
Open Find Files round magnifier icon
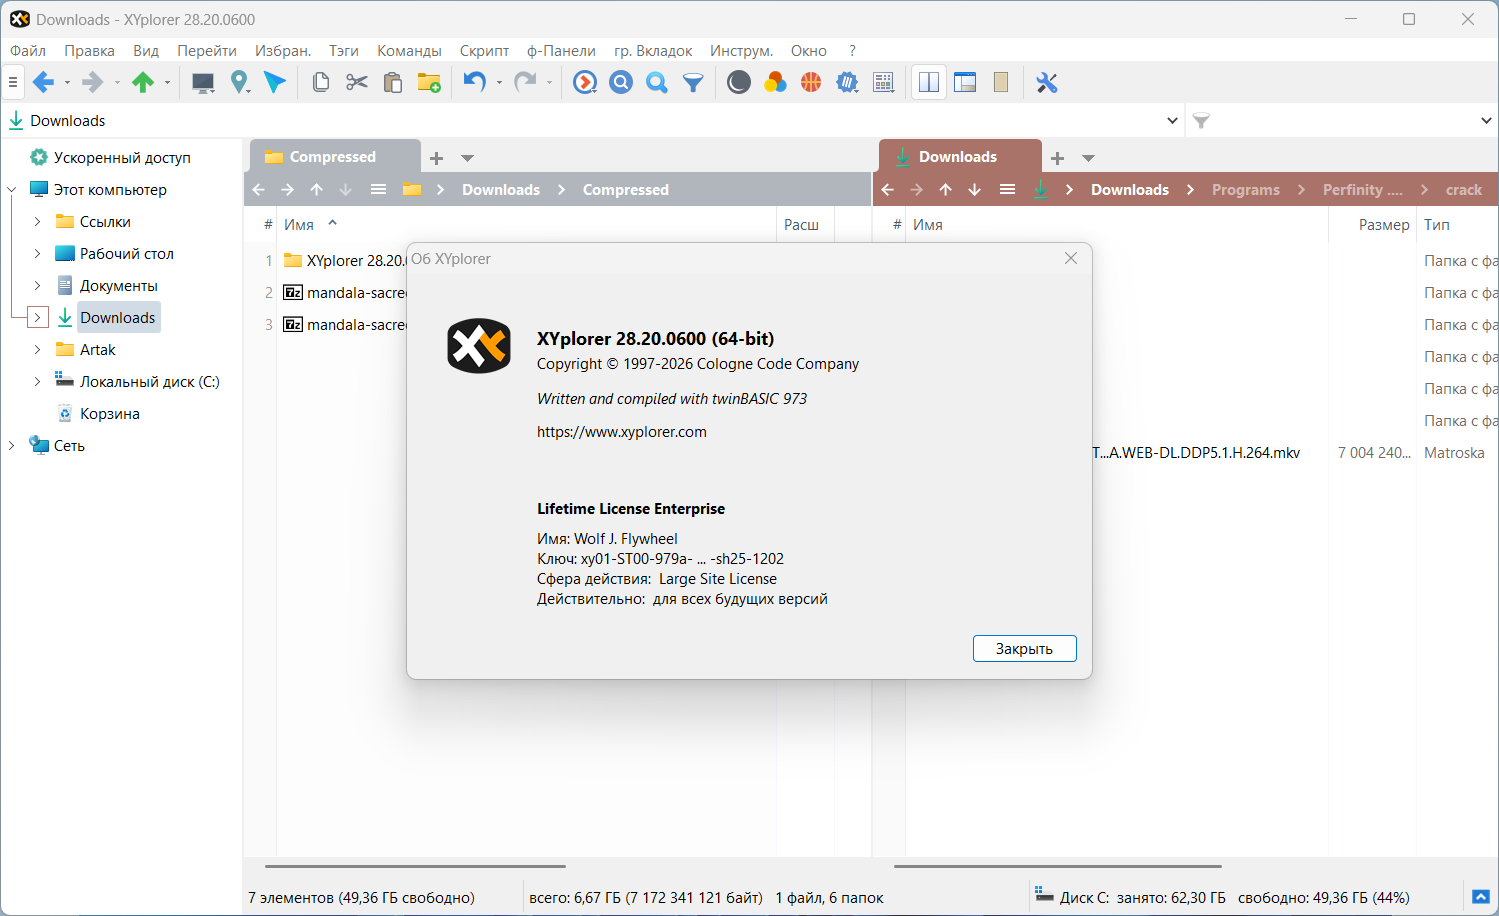click(621, 83)
